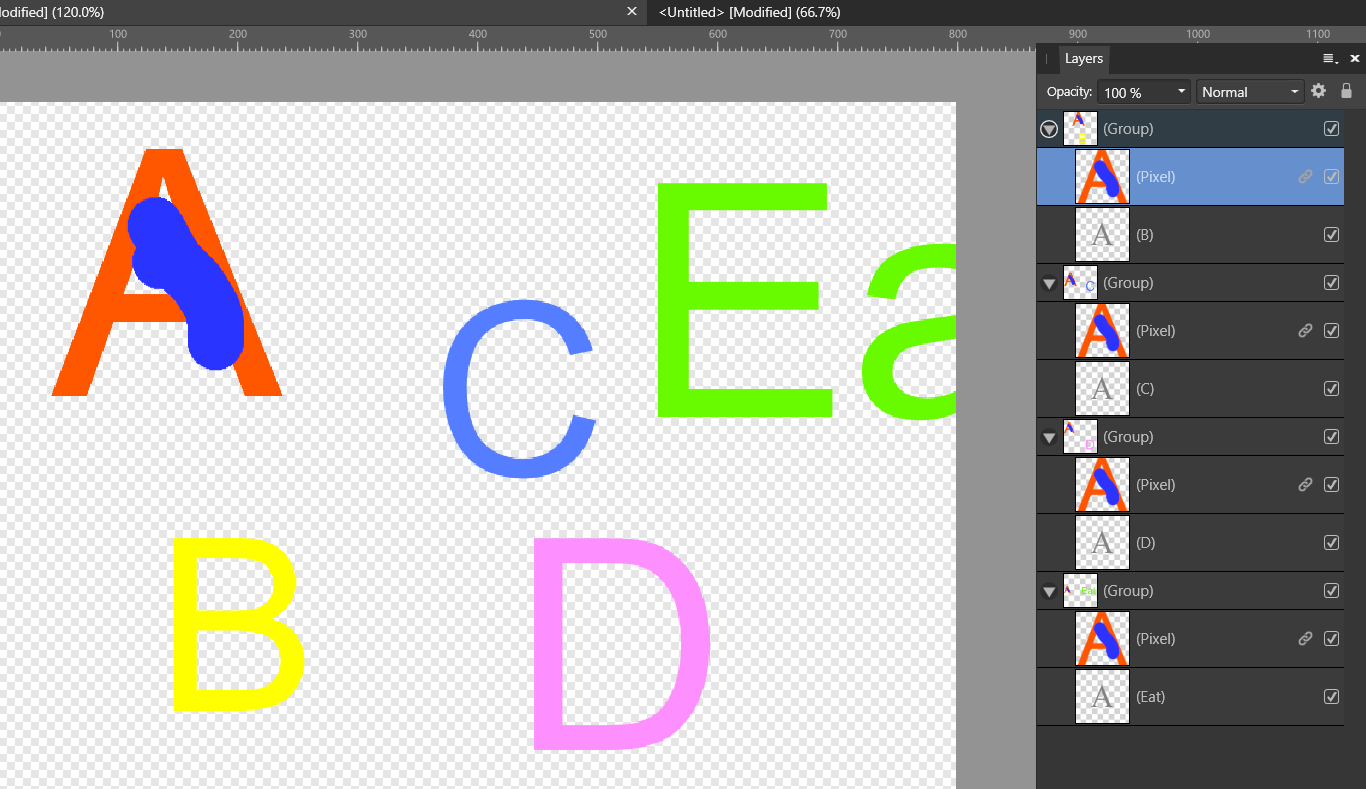
Task: Click link icon on Pixel layer above (C)
Action: click(1305, 331)
